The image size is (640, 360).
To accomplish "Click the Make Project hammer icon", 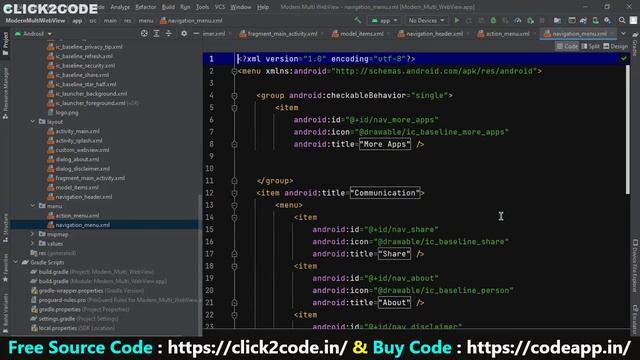I will [358, 20].
